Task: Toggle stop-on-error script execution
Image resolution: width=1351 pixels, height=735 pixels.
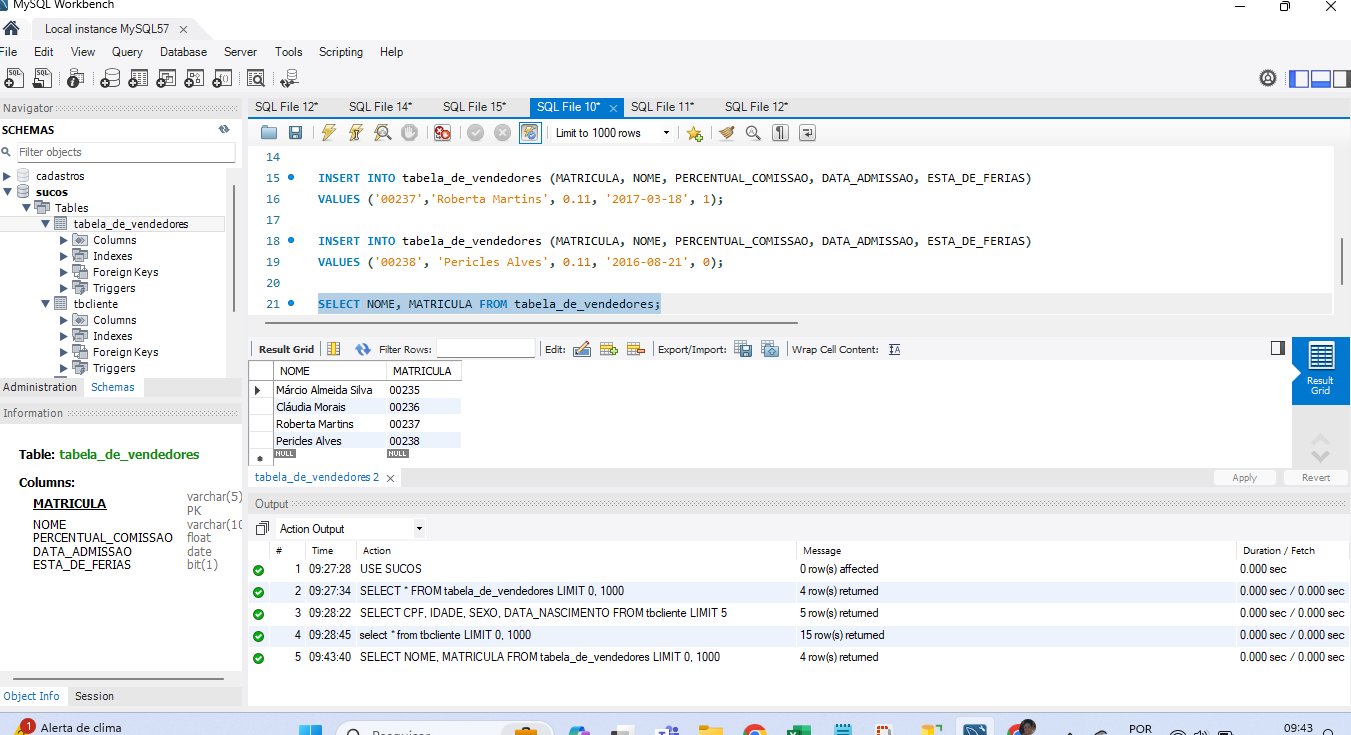Action: click(442, 133)
